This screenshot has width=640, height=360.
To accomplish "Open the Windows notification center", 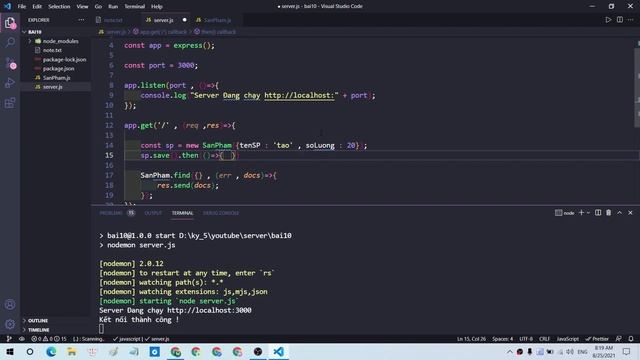I will pos(627,351).
